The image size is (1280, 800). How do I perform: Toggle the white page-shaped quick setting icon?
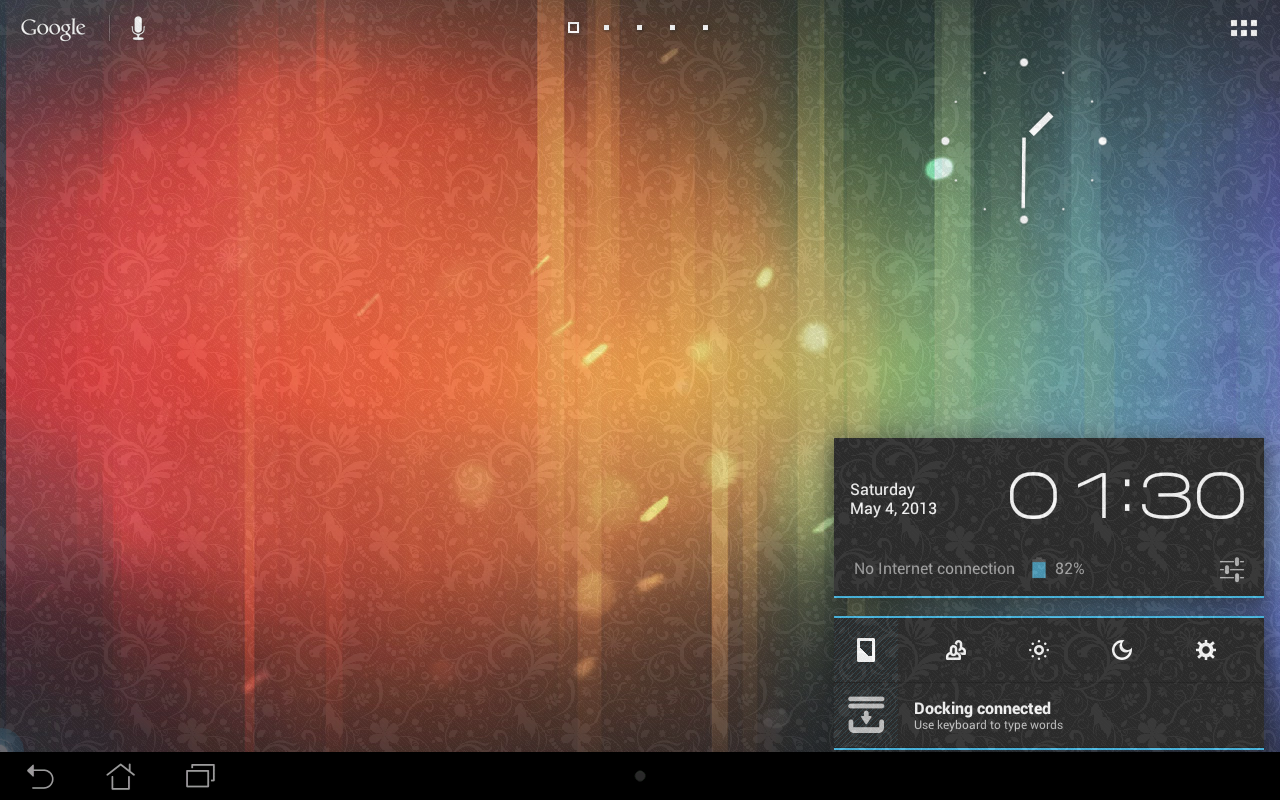click(866, 650)
